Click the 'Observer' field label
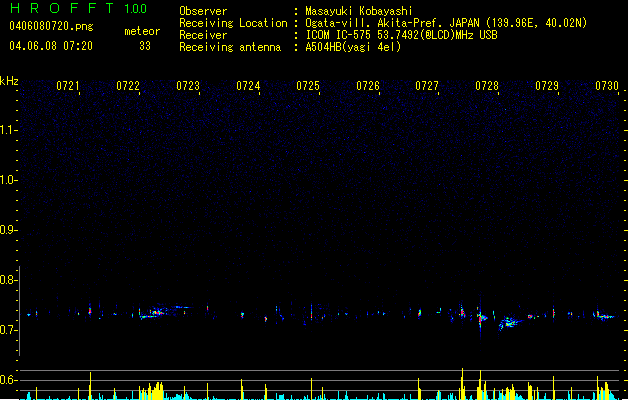This screenshot has width=629, height=400. pyautogui.click(x=203, y=11)
